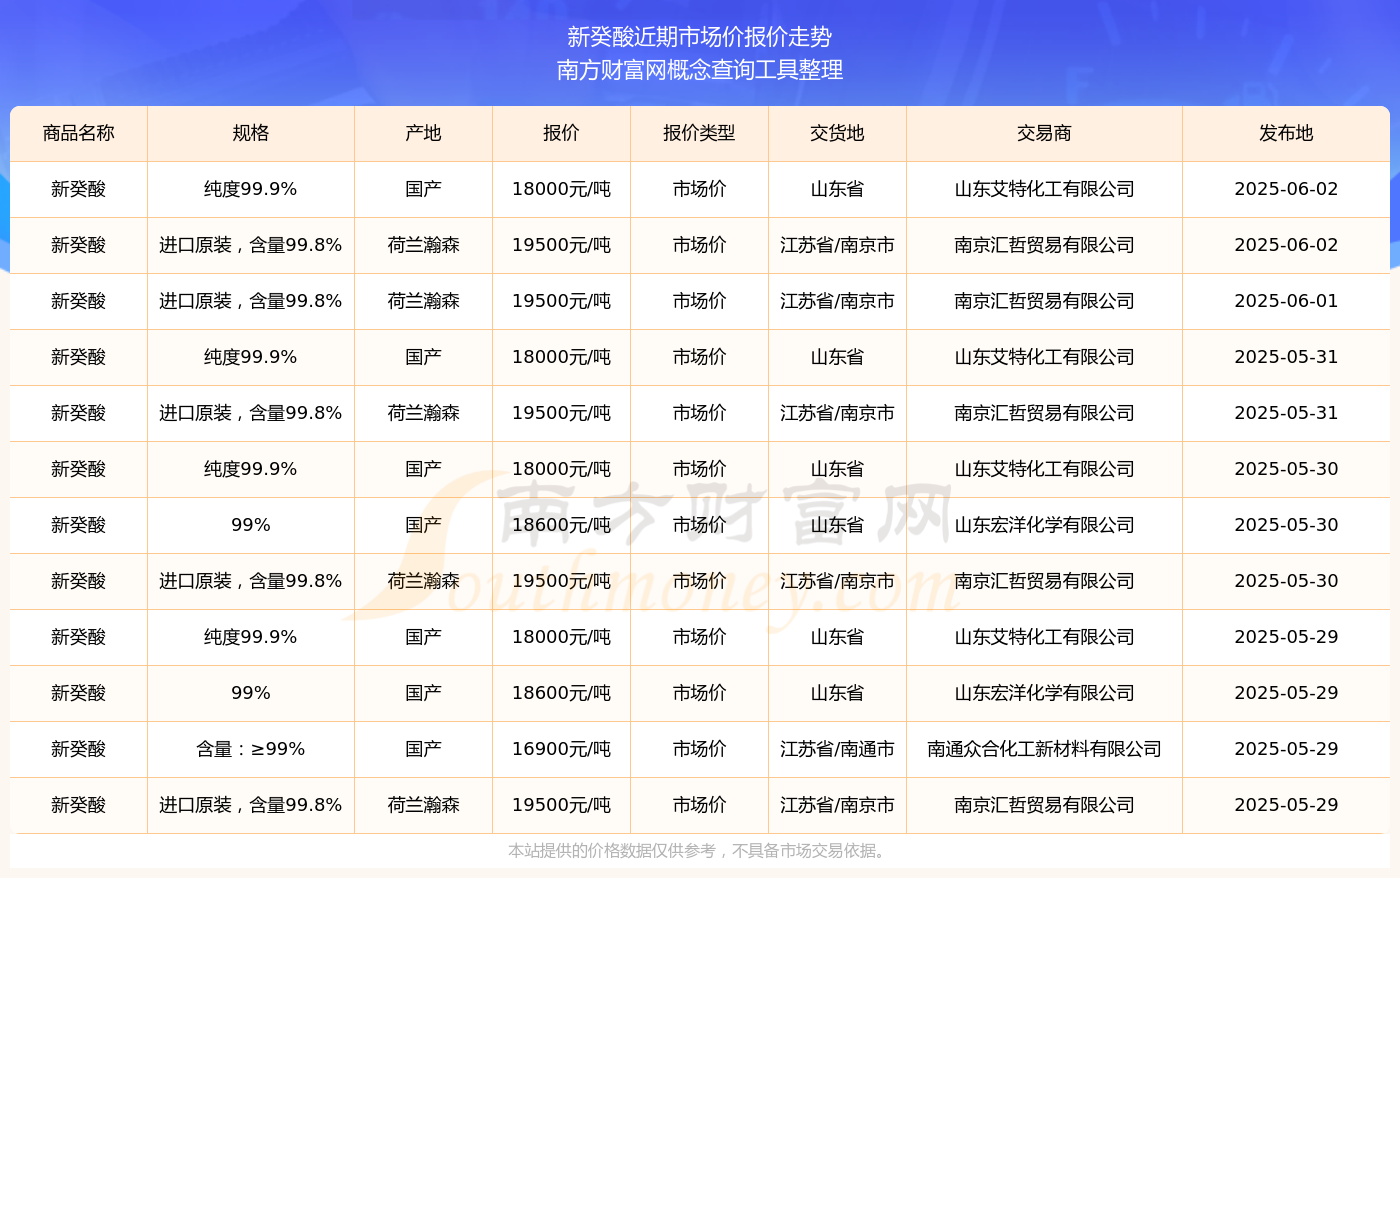Image resolution: width=1400 pixels, height=1205 pixels.
Task: Click 18000元/吨 in the 2025-05-29 row
Action: pos(562,638)
